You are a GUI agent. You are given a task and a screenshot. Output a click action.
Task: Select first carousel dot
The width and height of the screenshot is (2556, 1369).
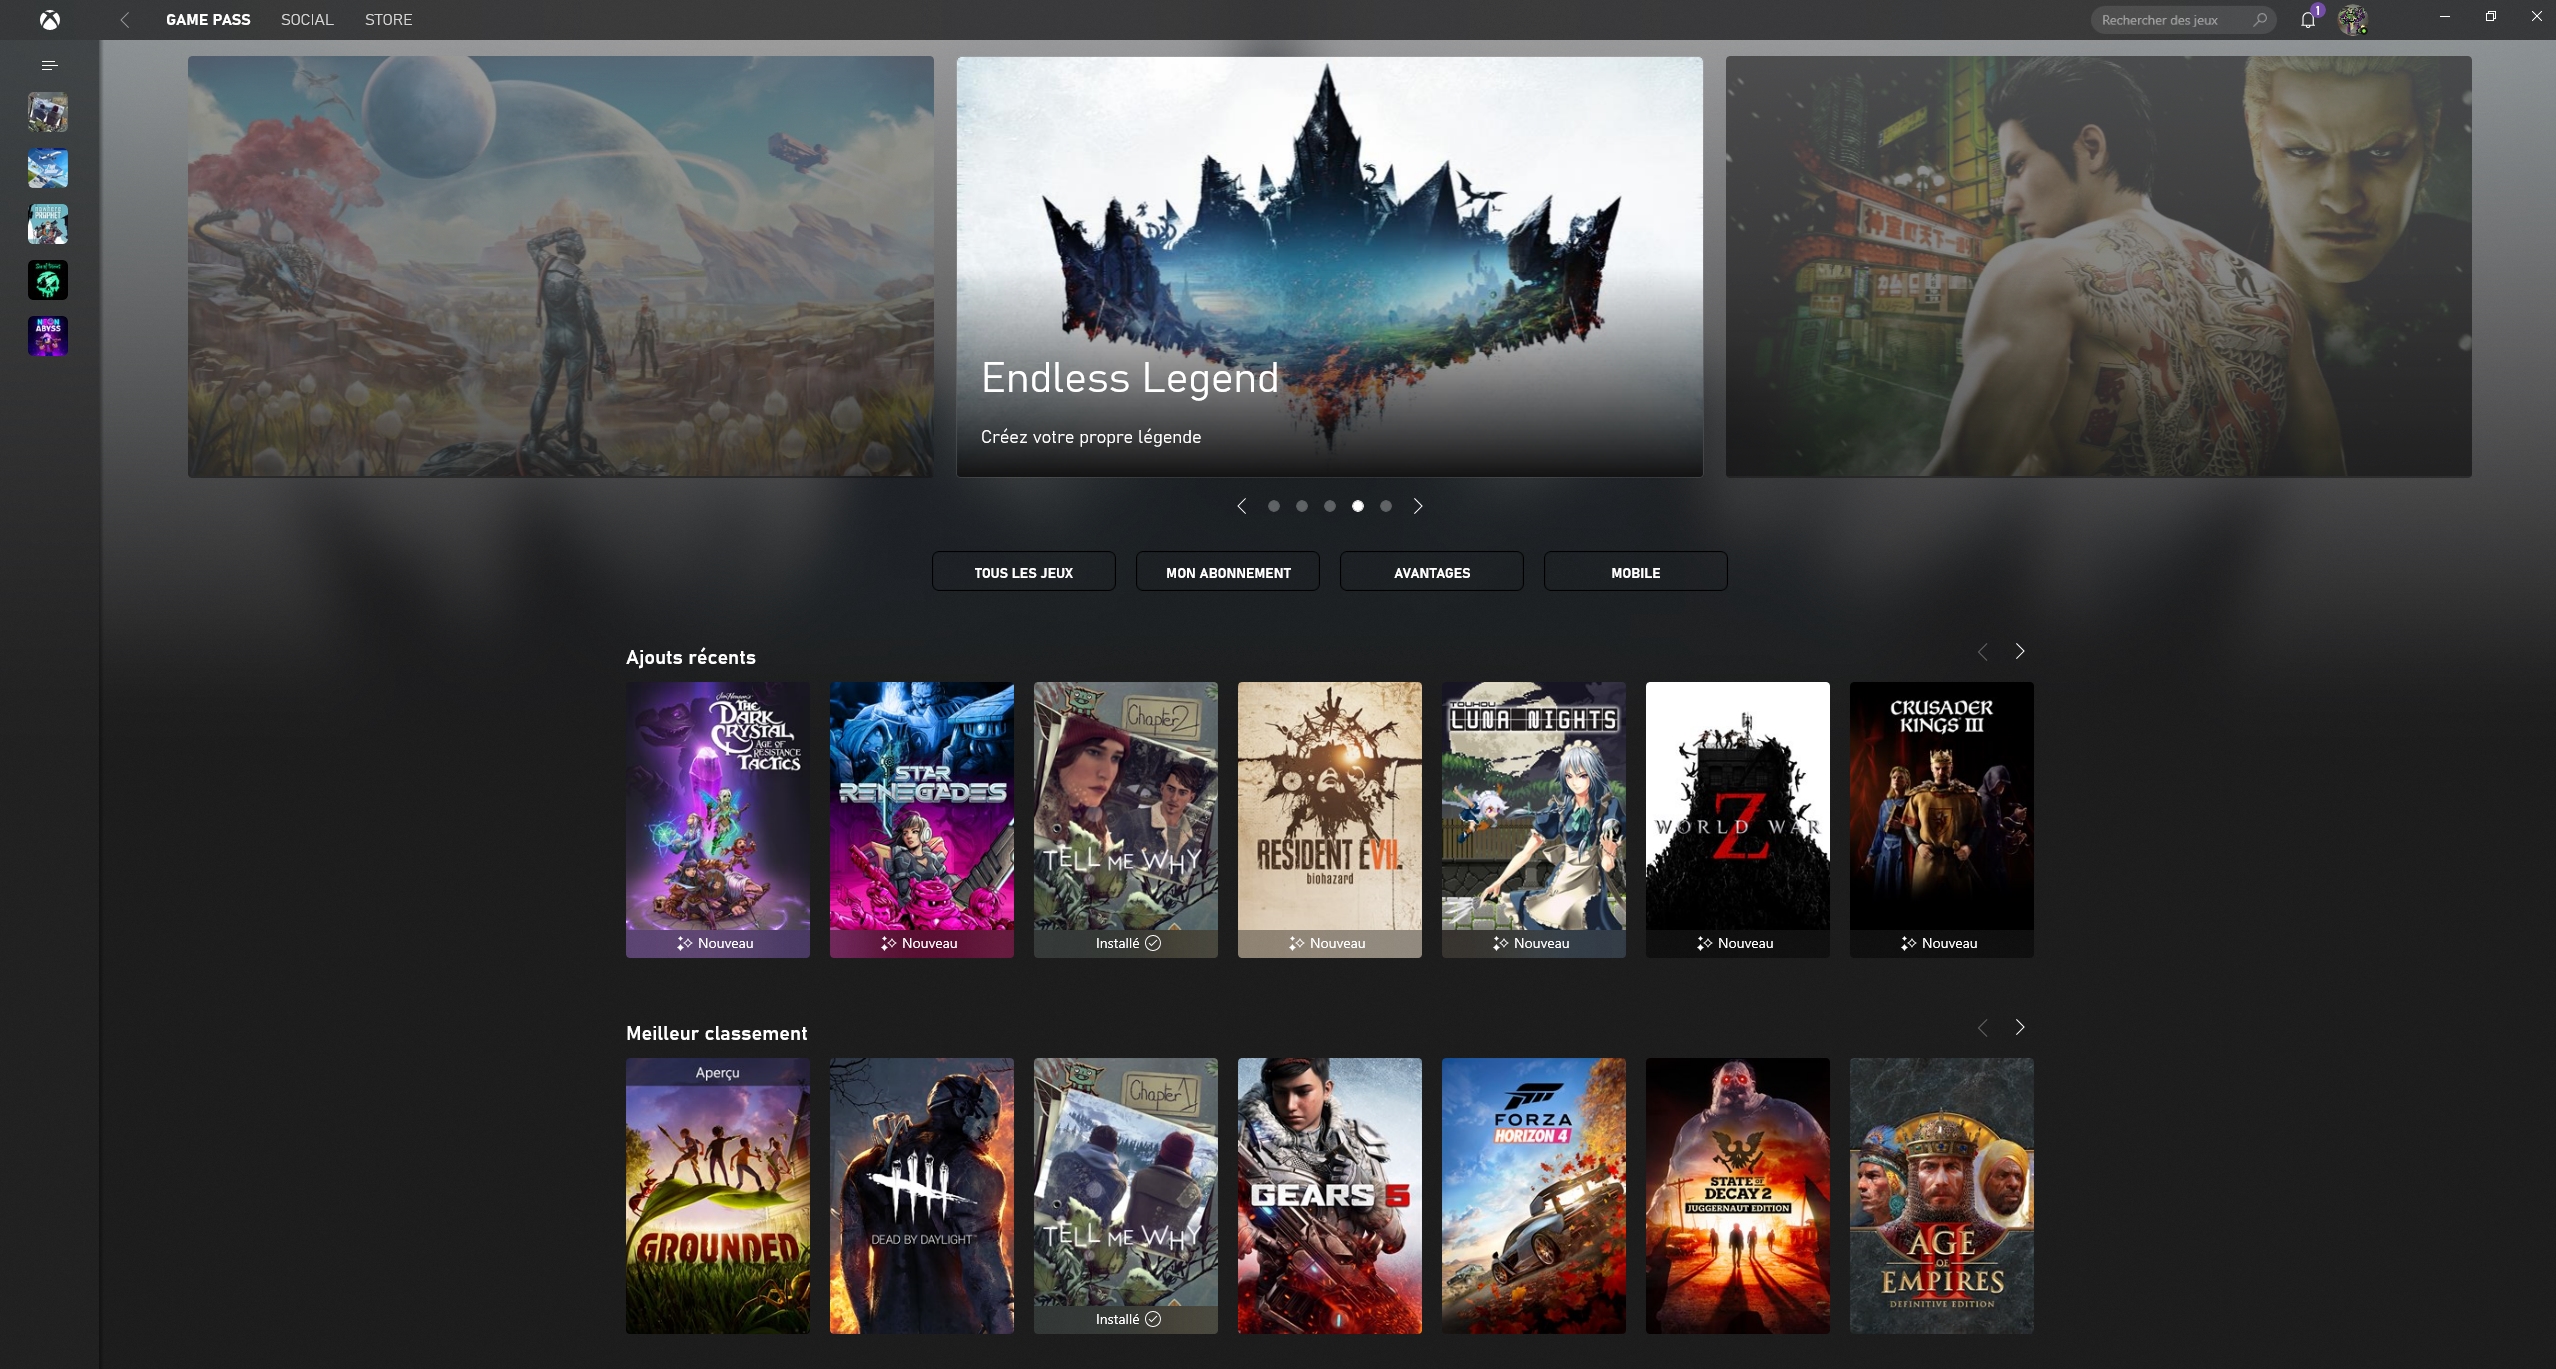point(1274,506)
